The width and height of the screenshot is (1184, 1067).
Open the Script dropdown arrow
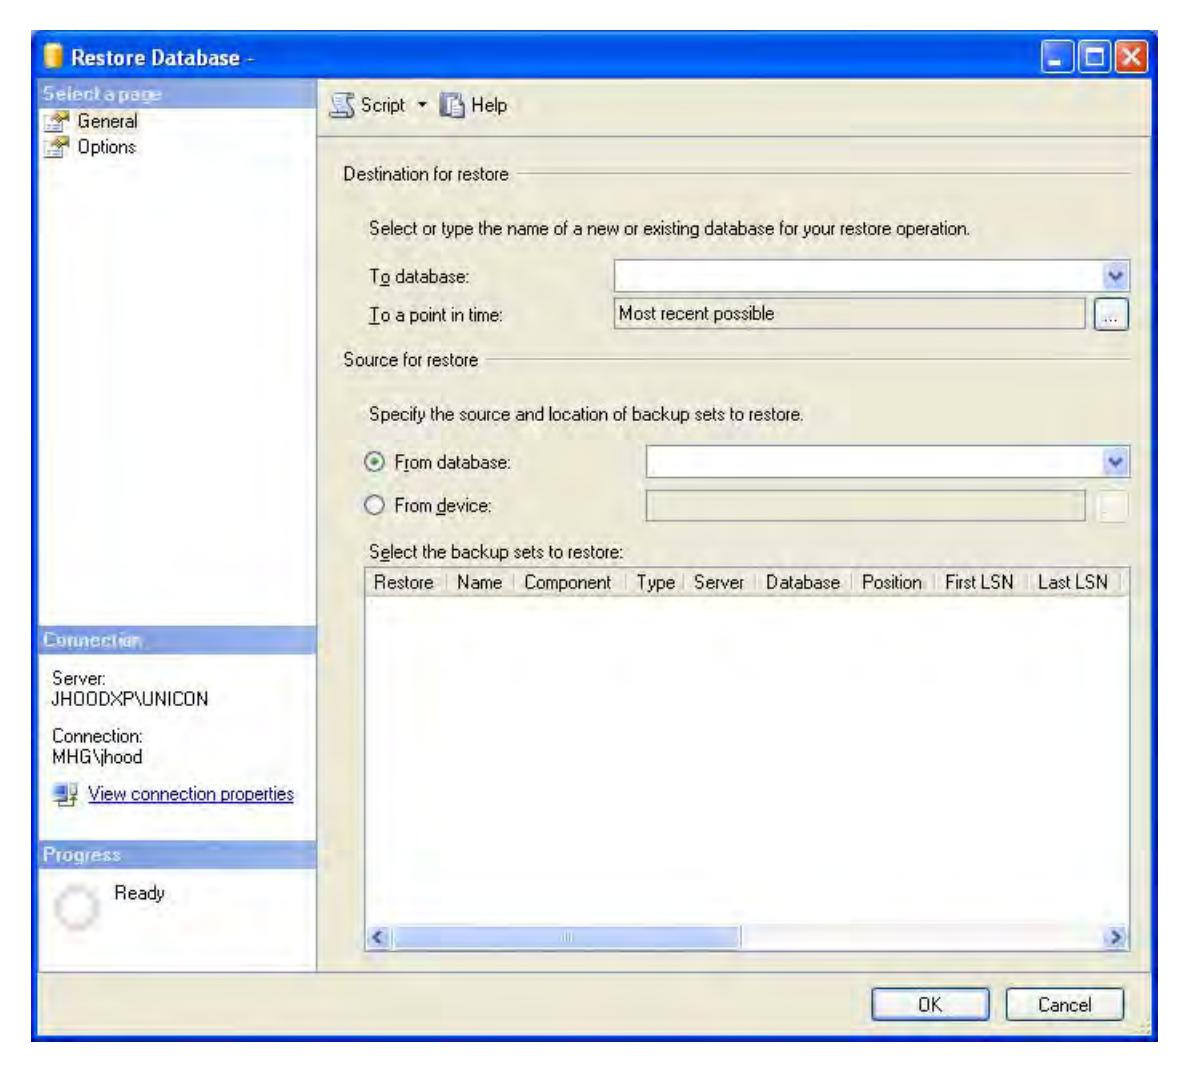coord(422,104)
